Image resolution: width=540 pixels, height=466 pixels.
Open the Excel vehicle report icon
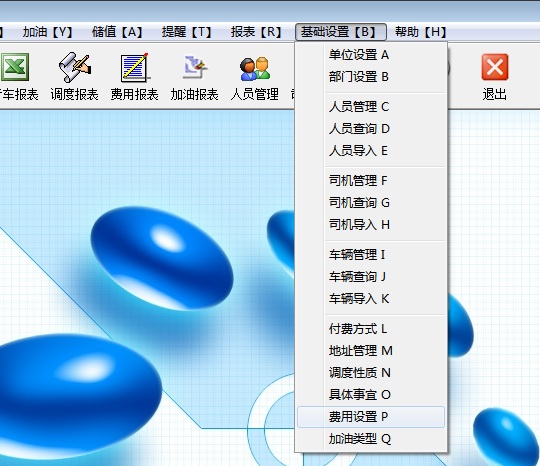[x=14, y=67]
